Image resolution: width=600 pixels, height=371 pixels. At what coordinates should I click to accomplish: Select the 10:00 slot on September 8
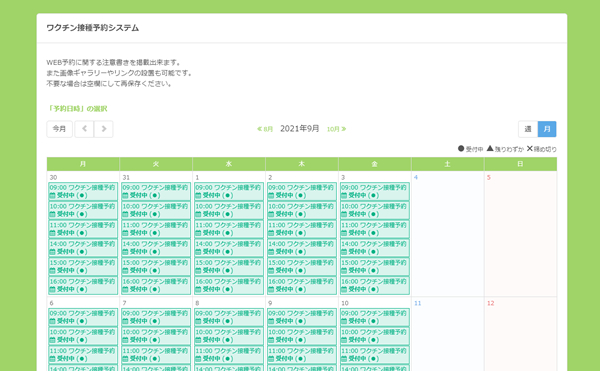point(229,336)
